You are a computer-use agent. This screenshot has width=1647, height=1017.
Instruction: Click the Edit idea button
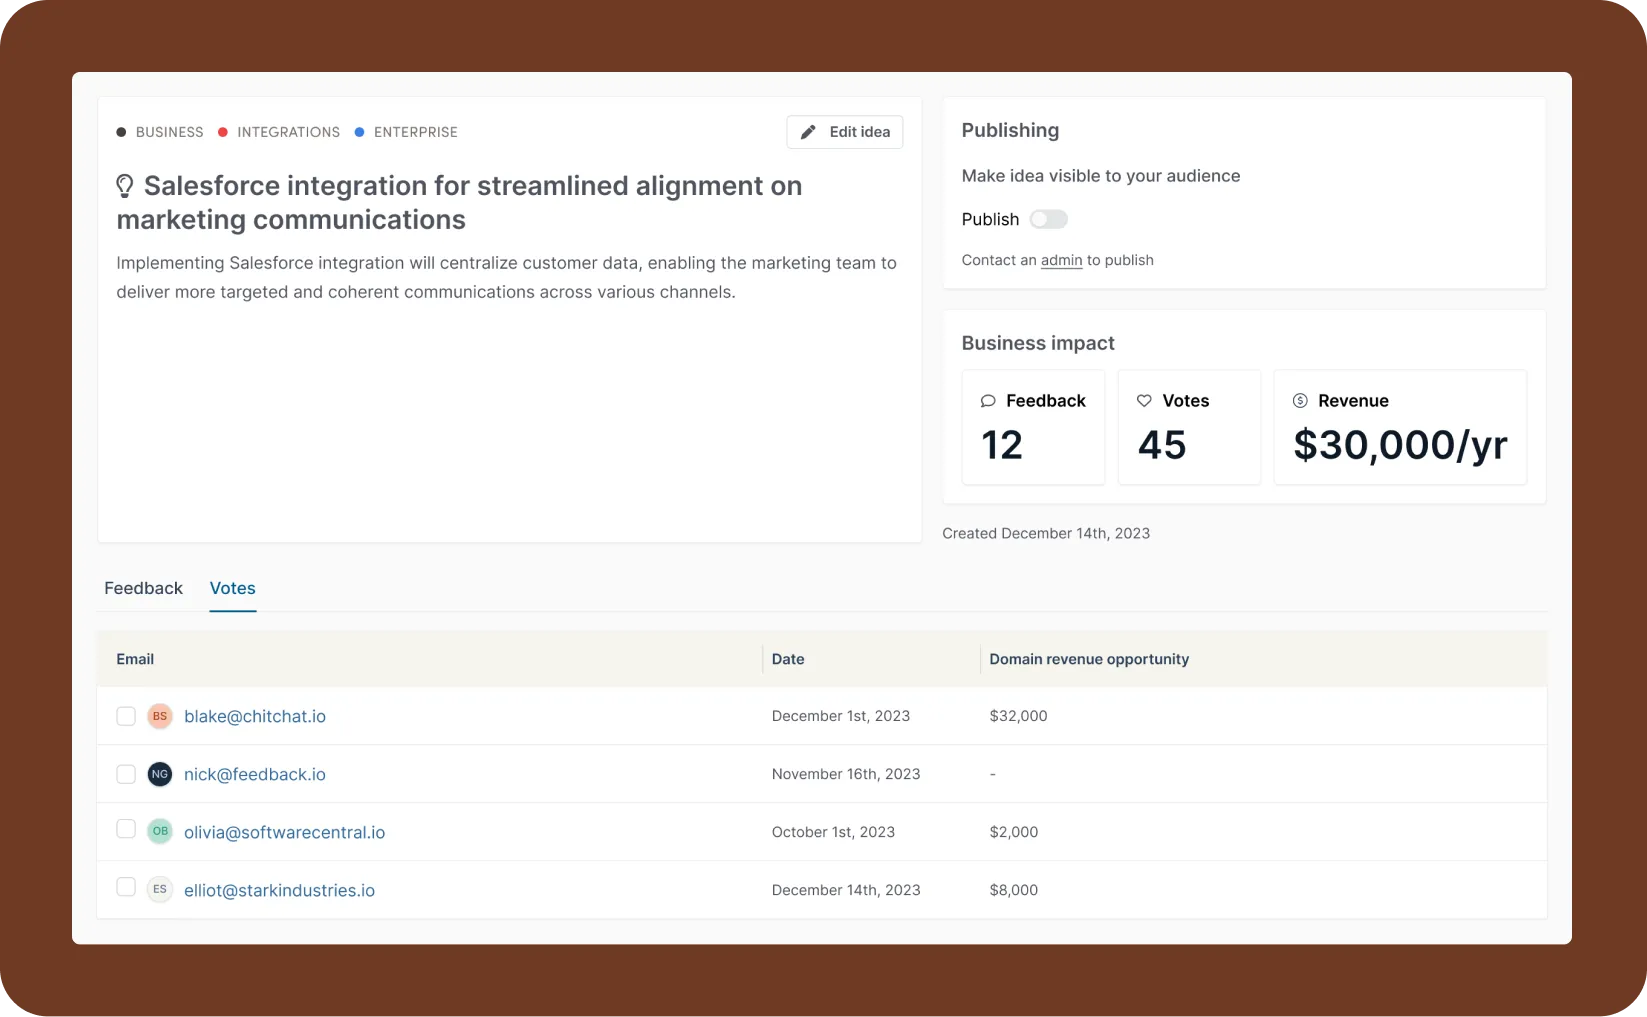(x=844, y=131)
